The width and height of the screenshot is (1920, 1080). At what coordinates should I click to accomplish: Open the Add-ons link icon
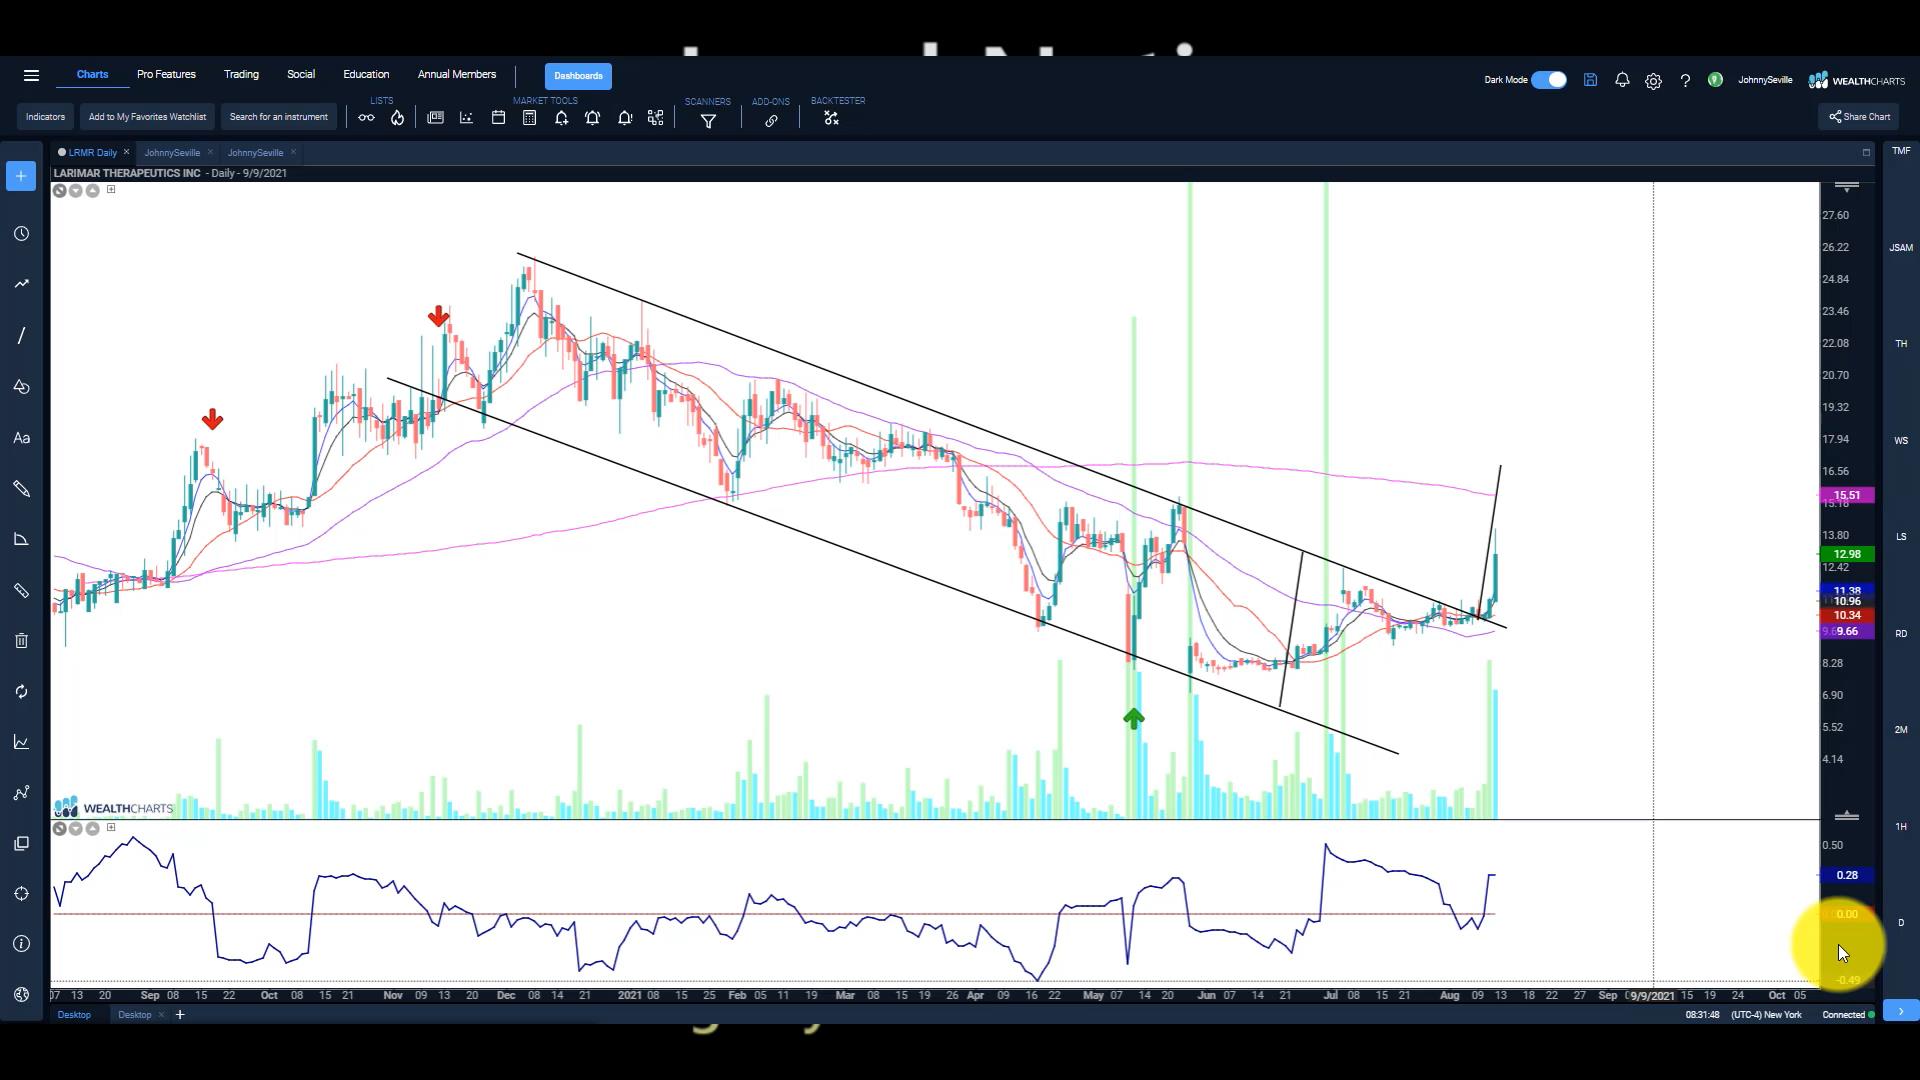(771, 121)
